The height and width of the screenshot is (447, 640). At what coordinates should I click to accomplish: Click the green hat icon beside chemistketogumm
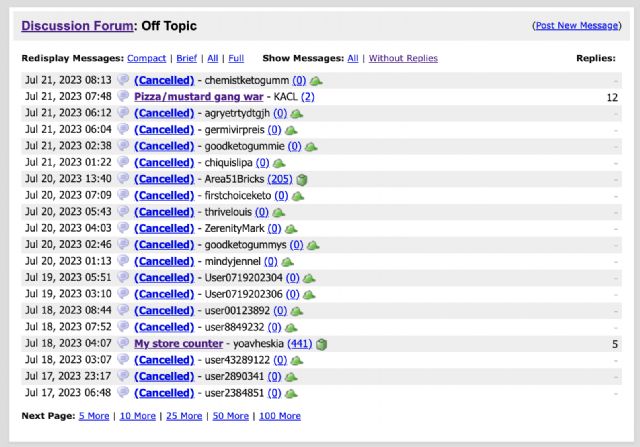coord(316,80)
